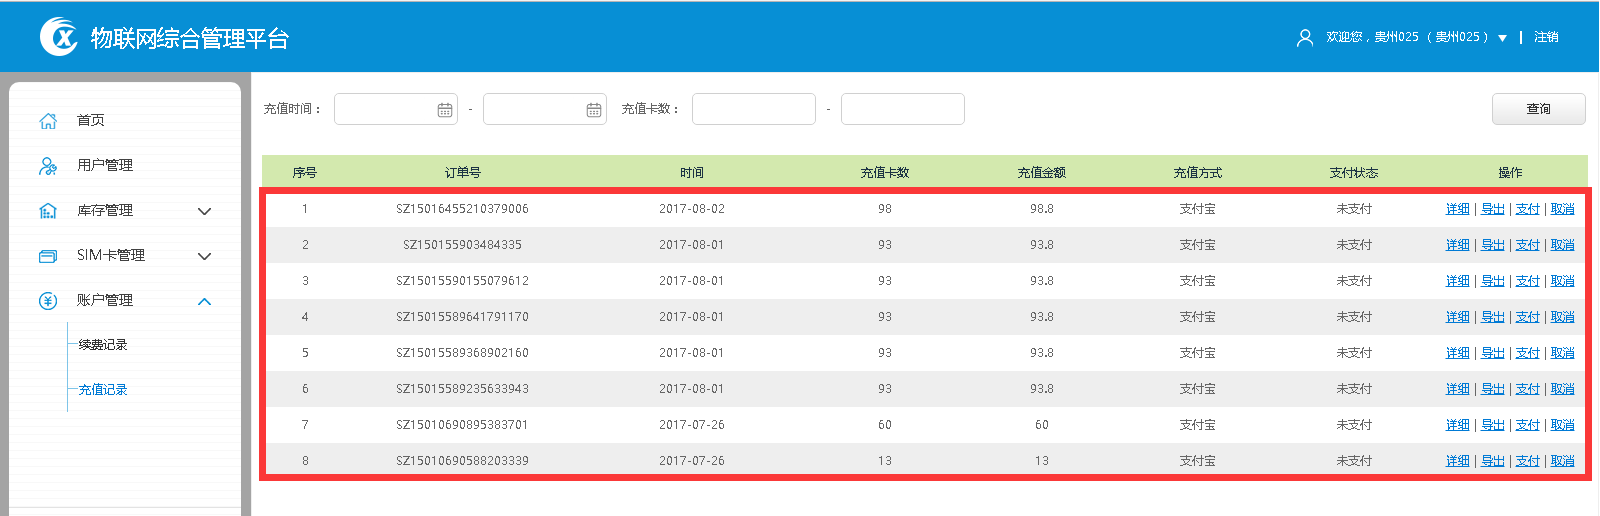The image size is (1600, 516).
Task: Open 续费记录 in the sidebar
Action: (x=103, y=345)
